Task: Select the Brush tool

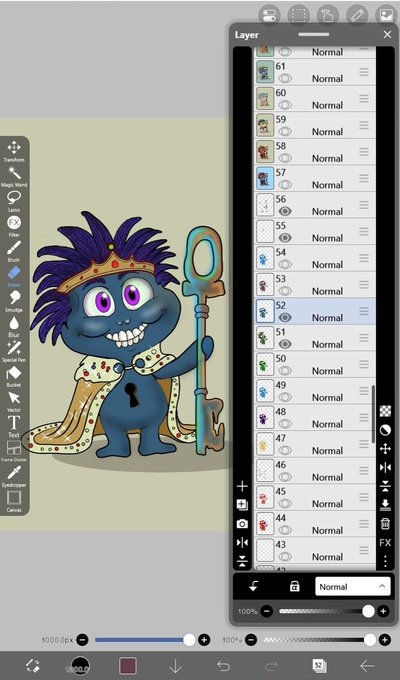Action: tap(14, 251)
